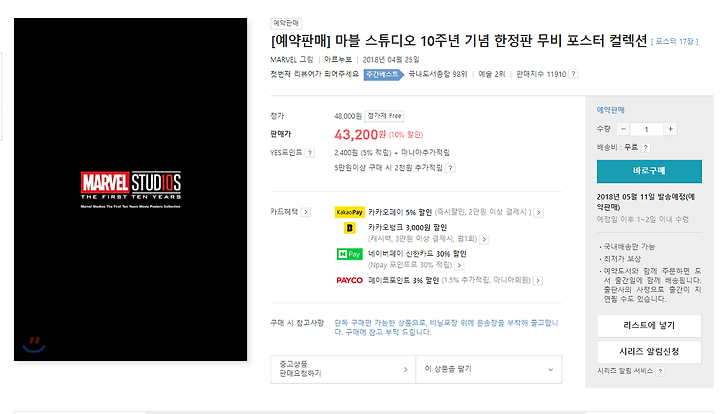Expand details arrow for 네이버페이 Npay 포인트

[x=459, y=265]
